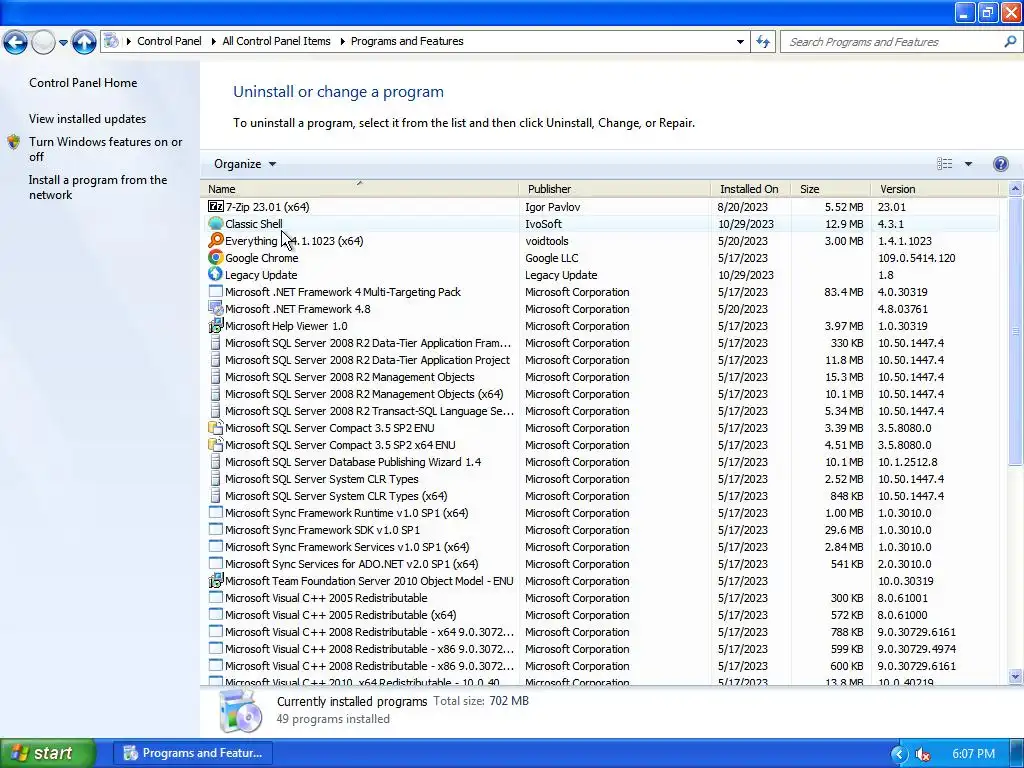Click the Google Chrome icon

(216, 257)
